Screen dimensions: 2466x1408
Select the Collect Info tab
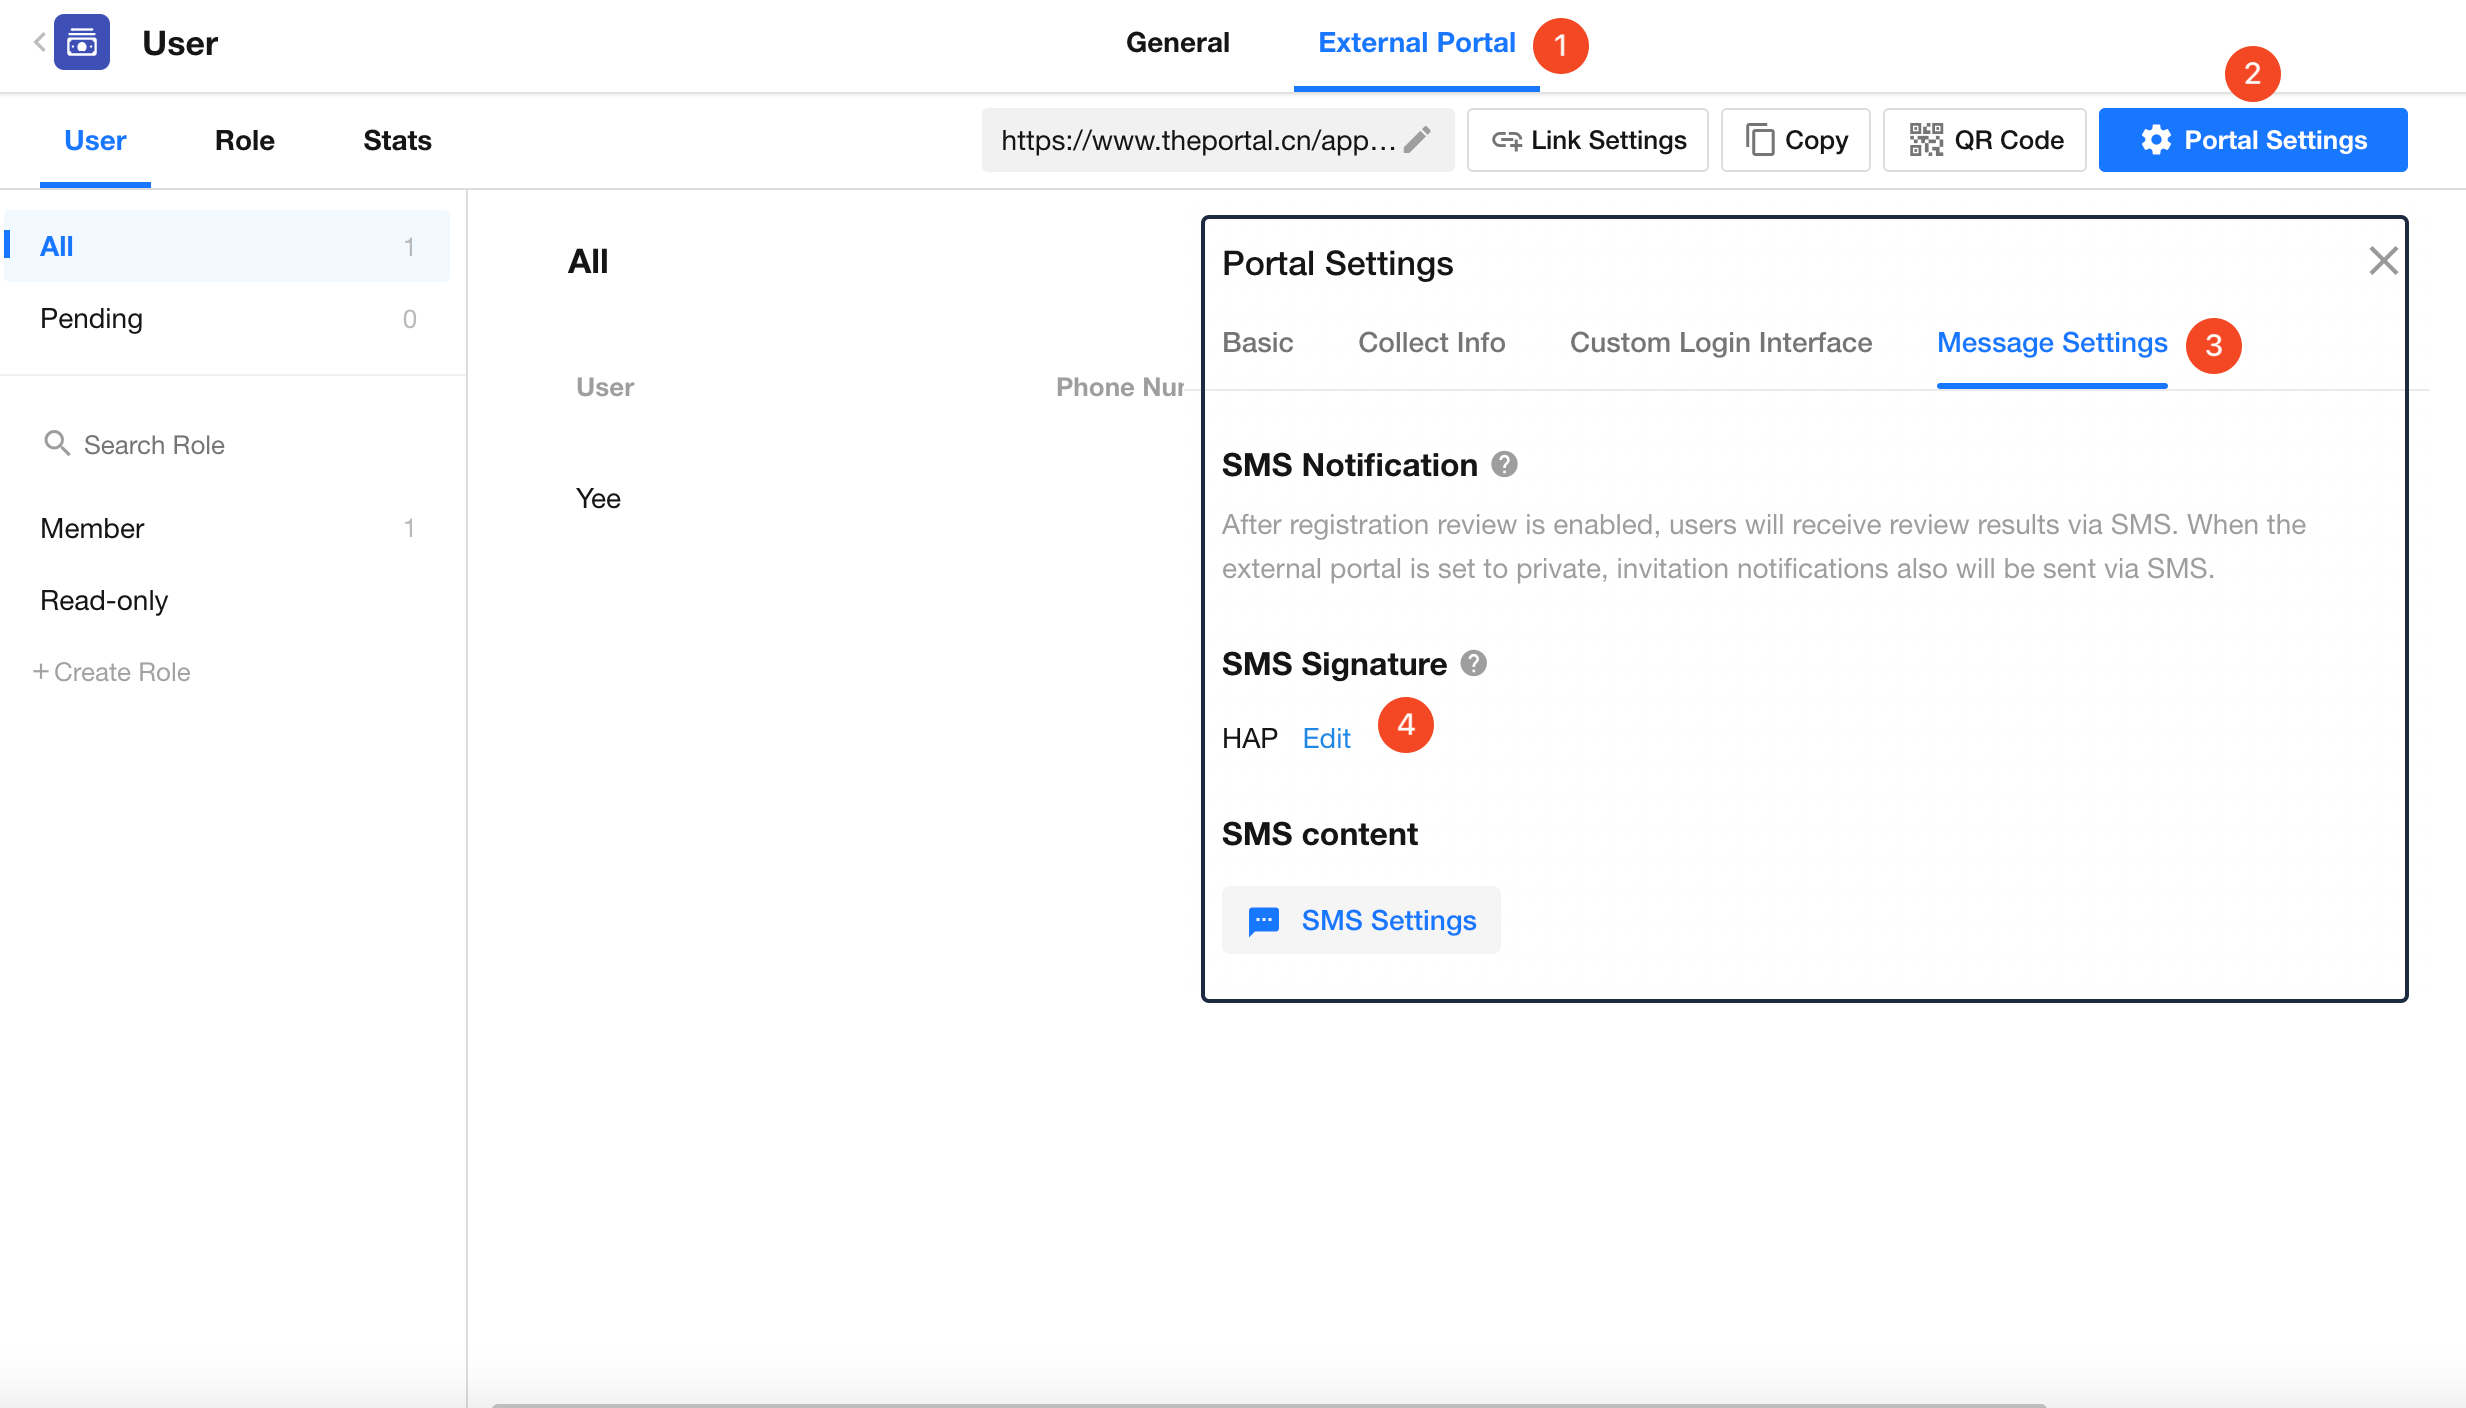point(1431,343)
